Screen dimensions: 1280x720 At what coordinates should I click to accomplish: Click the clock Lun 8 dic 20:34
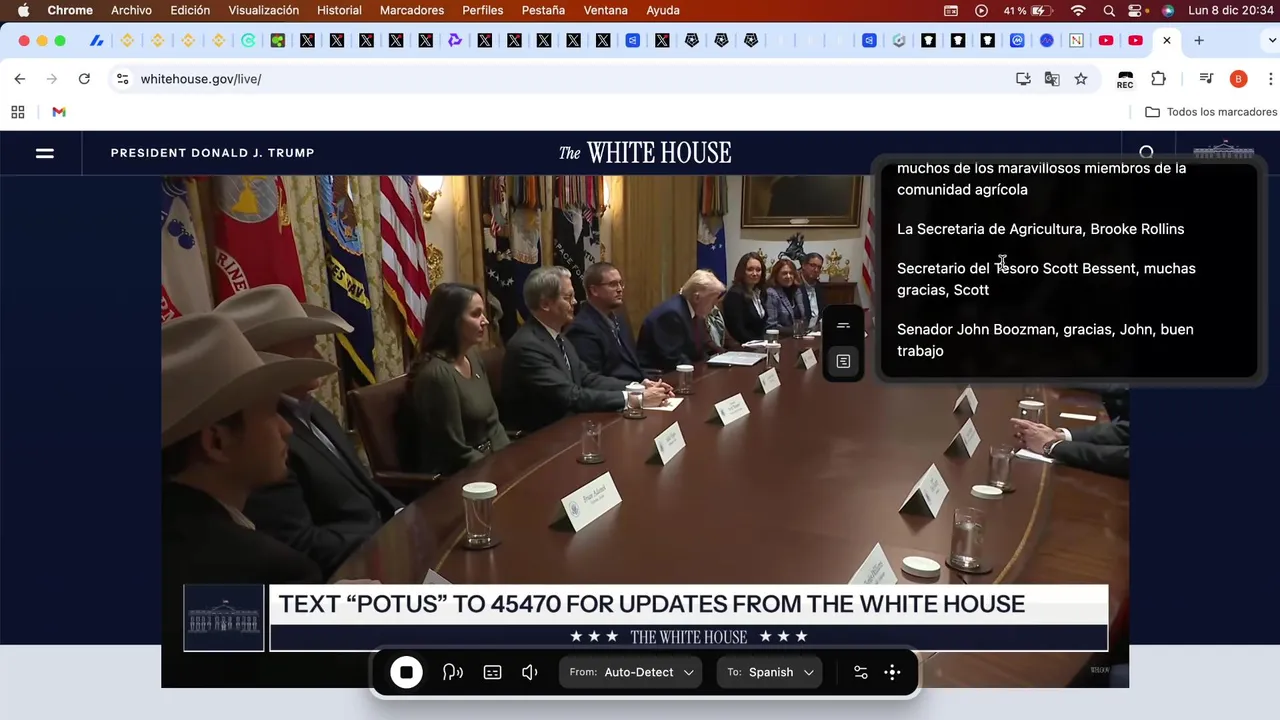(1230, 10)
